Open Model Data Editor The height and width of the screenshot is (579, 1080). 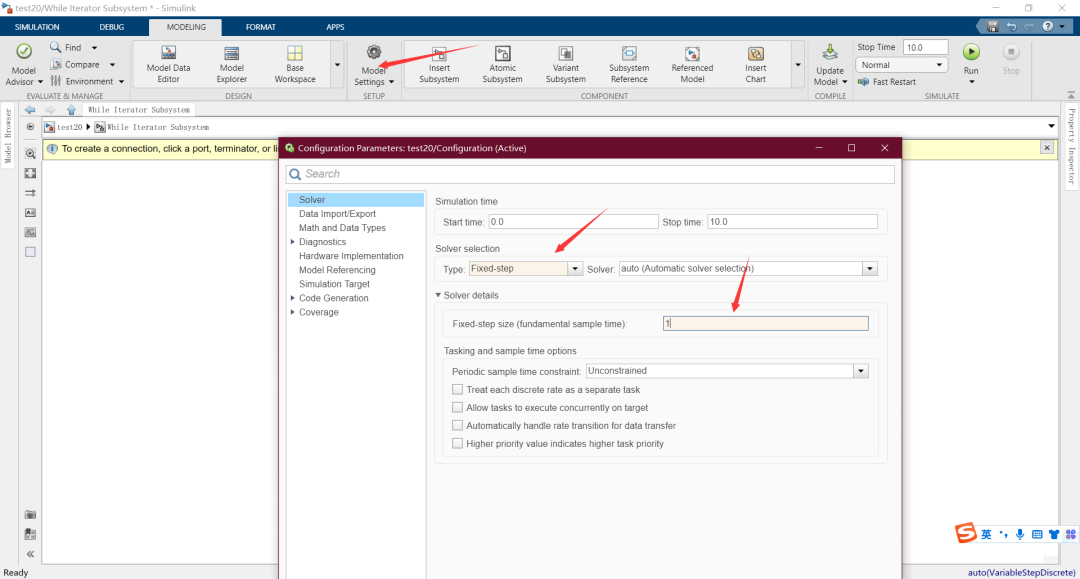(168, 64)
